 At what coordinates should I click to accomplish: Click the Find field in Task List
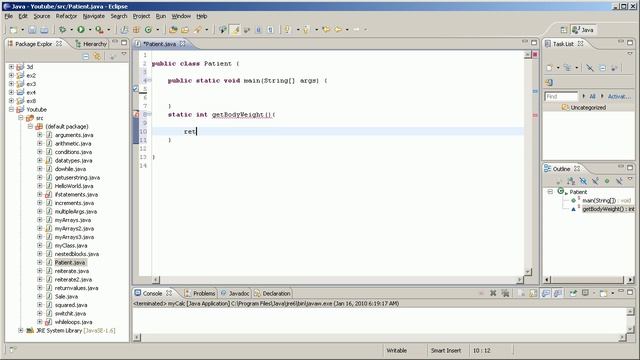tap(562, 96)
